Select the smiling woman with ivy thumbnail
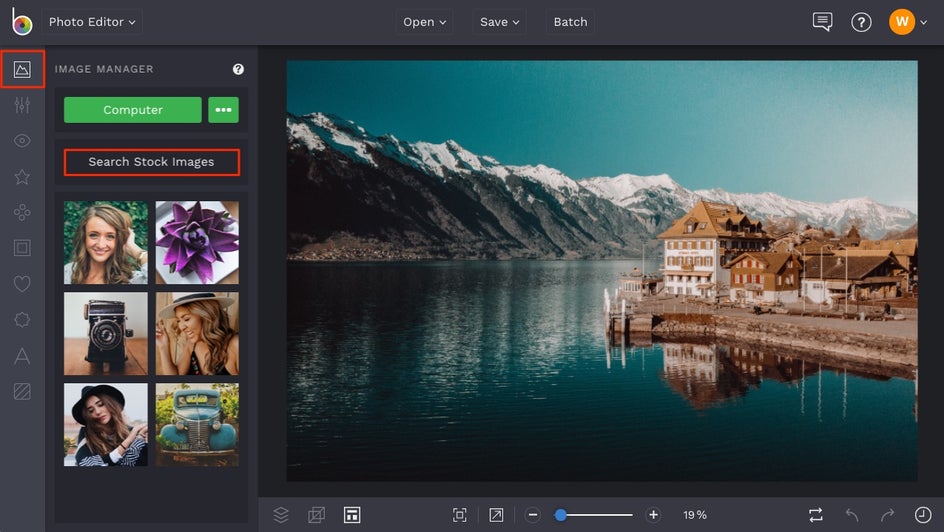 point(105,243)
